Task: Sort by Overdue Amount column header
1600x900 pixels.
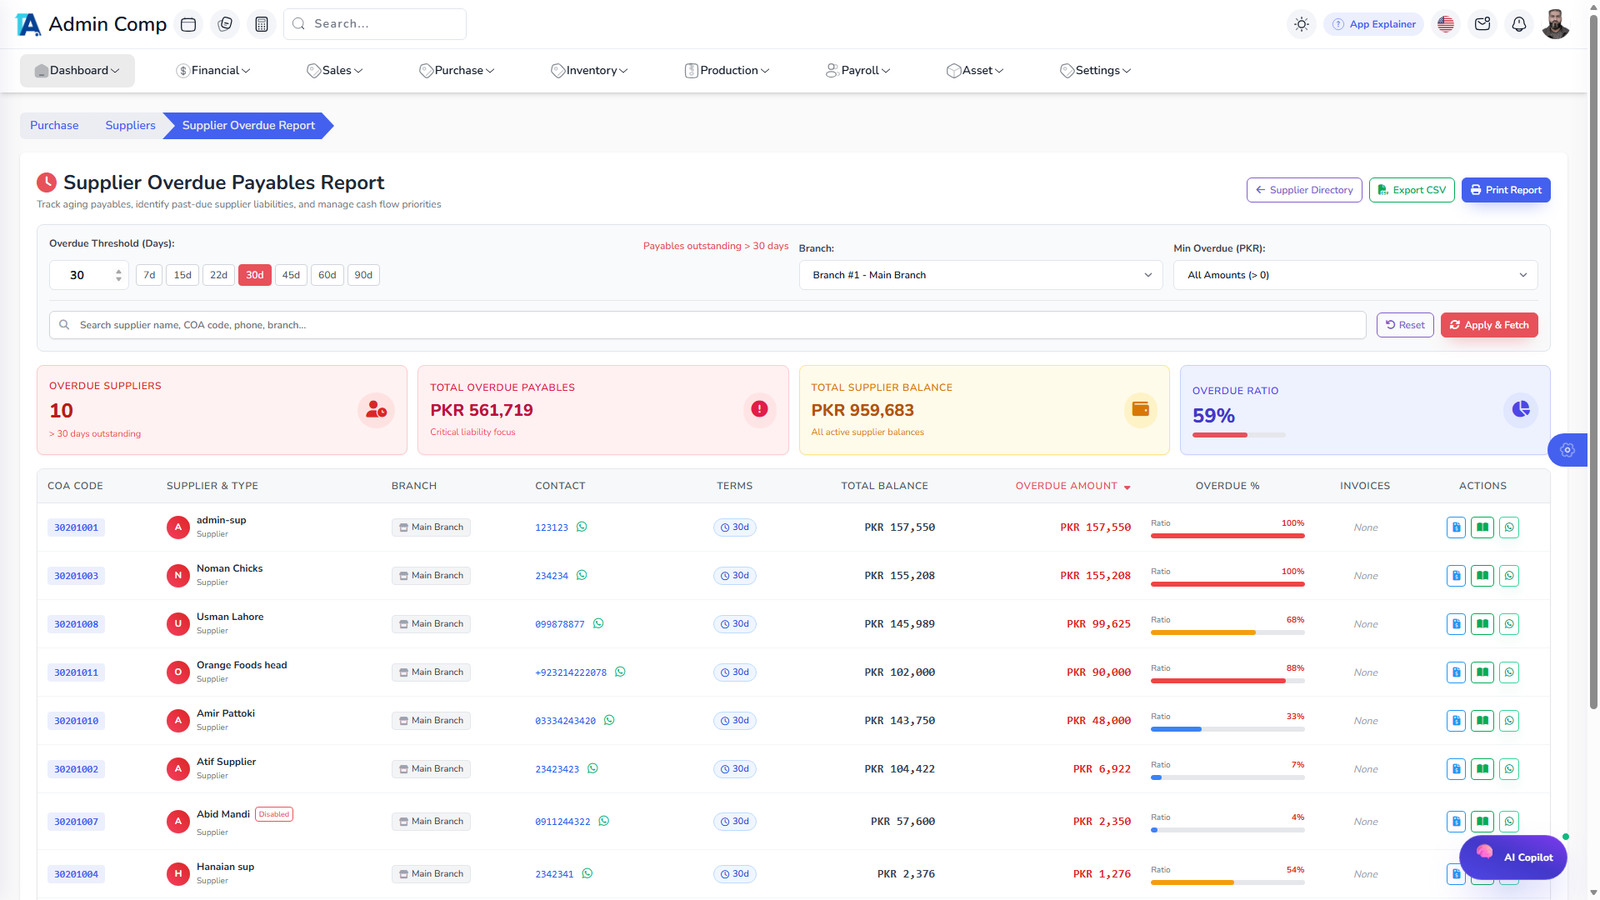Action: click(x=1073, y=486)
